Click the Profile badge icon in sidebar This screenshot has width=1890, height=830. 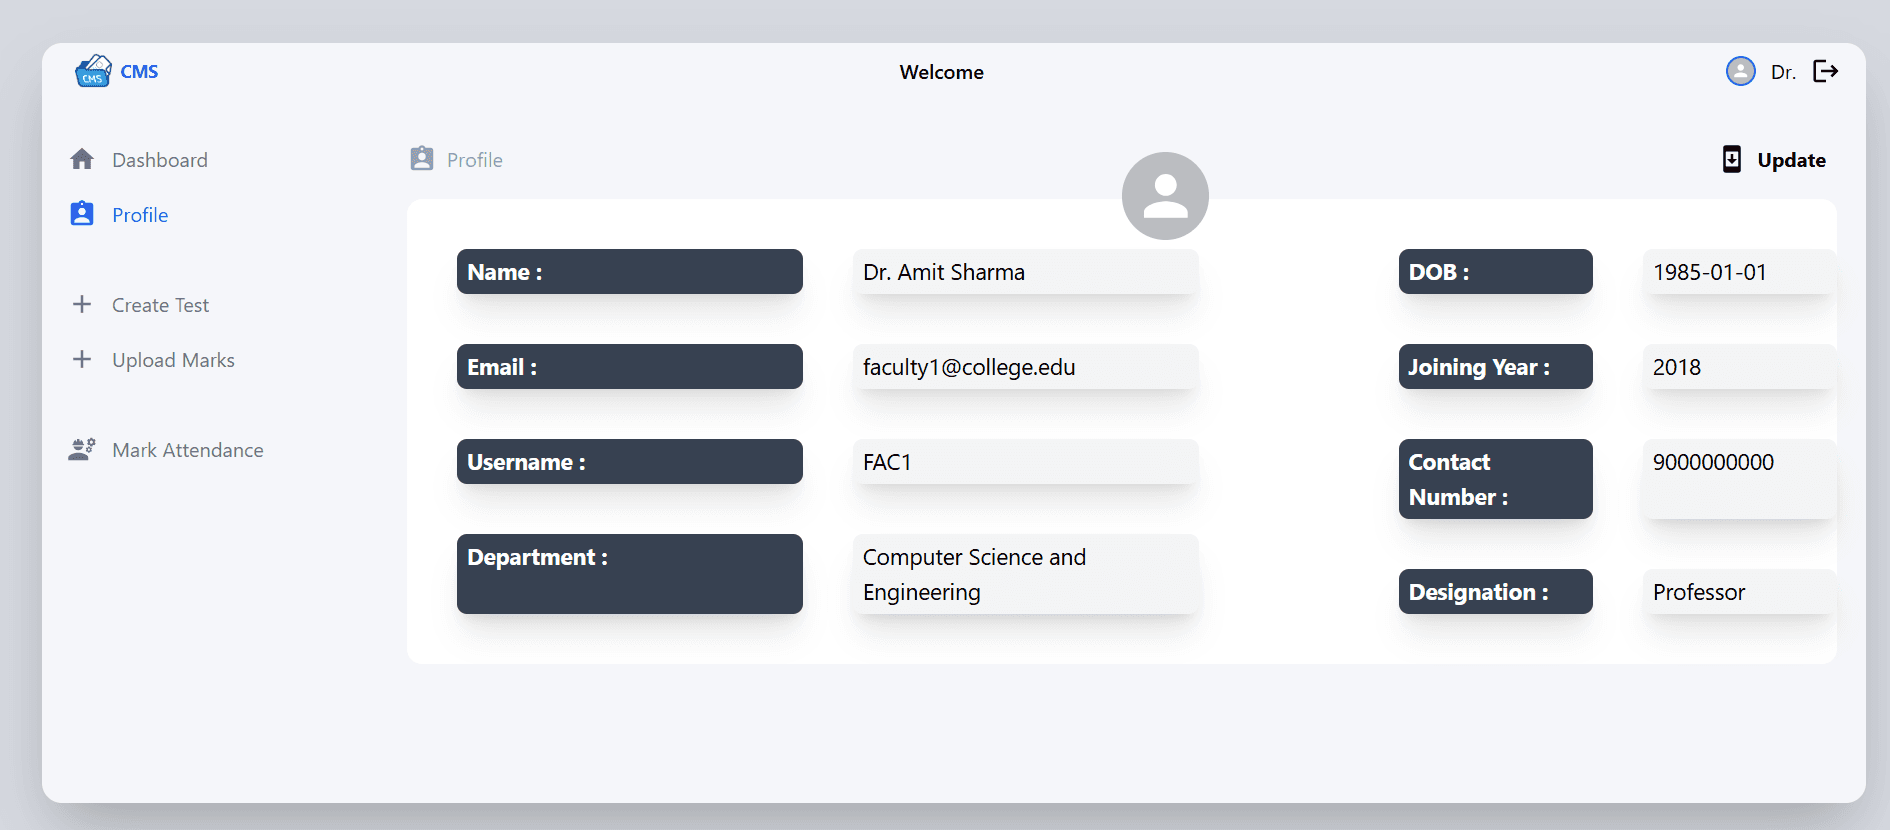tap(82, 214)
